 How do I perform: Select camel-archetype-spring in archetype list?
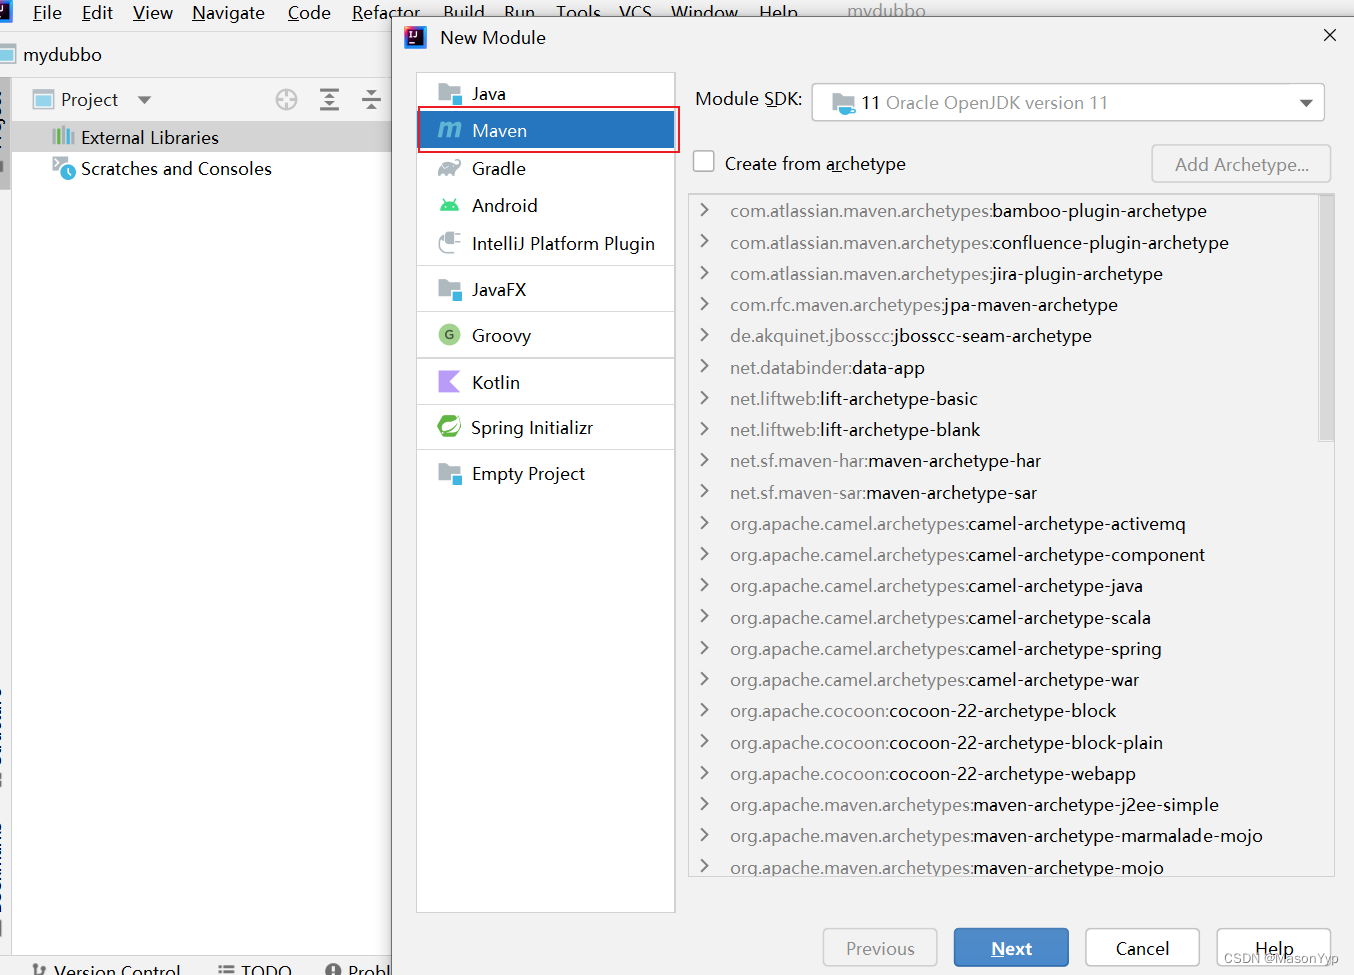coord(945,649)
